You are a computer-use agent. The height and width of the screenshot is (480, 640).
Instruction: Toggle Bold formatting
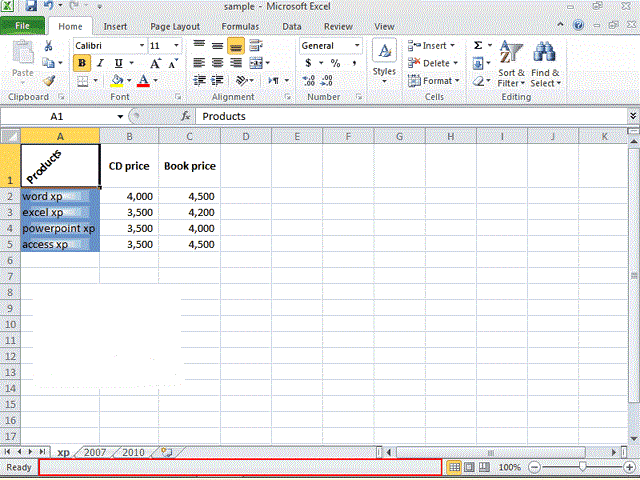(x=82, y=63)
